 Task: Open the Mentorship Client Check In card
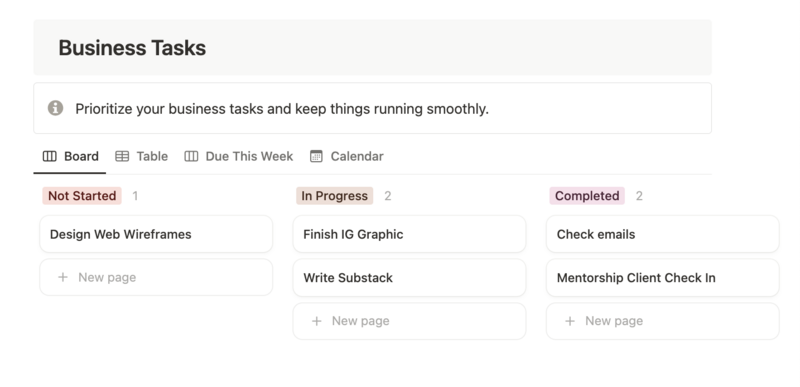[663, 277]
